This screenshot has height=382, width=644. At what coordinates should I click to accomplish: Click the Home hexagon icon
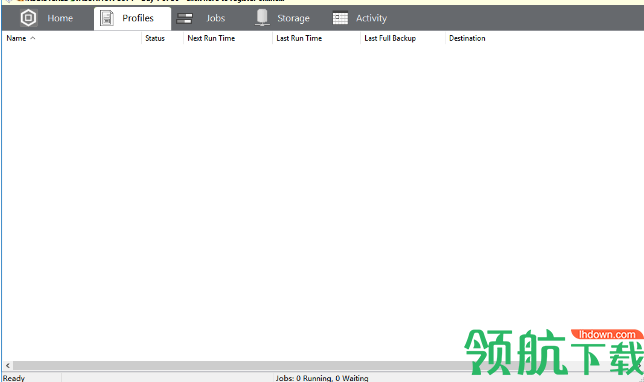point(29,18)
